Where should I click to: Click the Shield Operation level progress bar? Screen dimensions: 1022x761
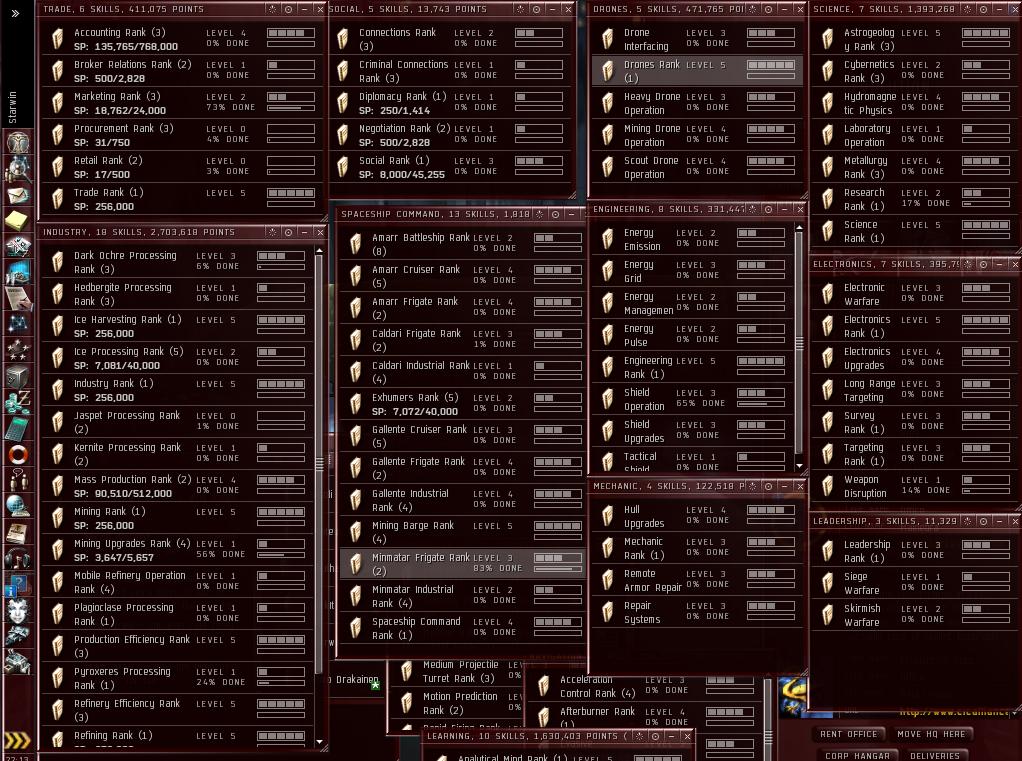click(761, 404)
